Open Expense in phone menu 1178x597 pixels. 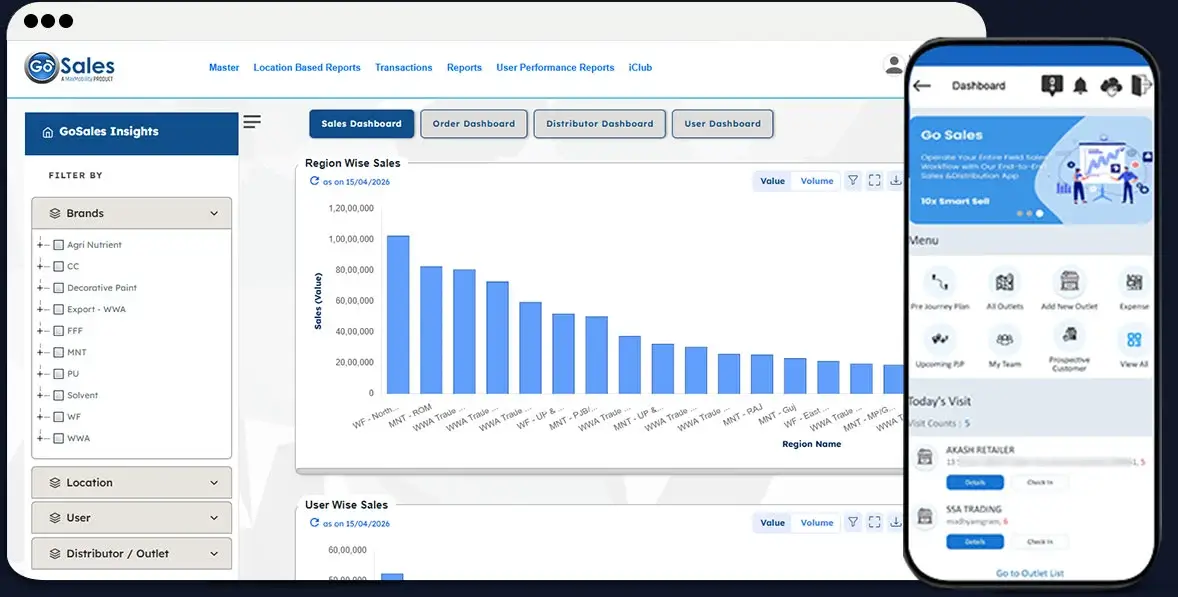(x=1134, y=289)
